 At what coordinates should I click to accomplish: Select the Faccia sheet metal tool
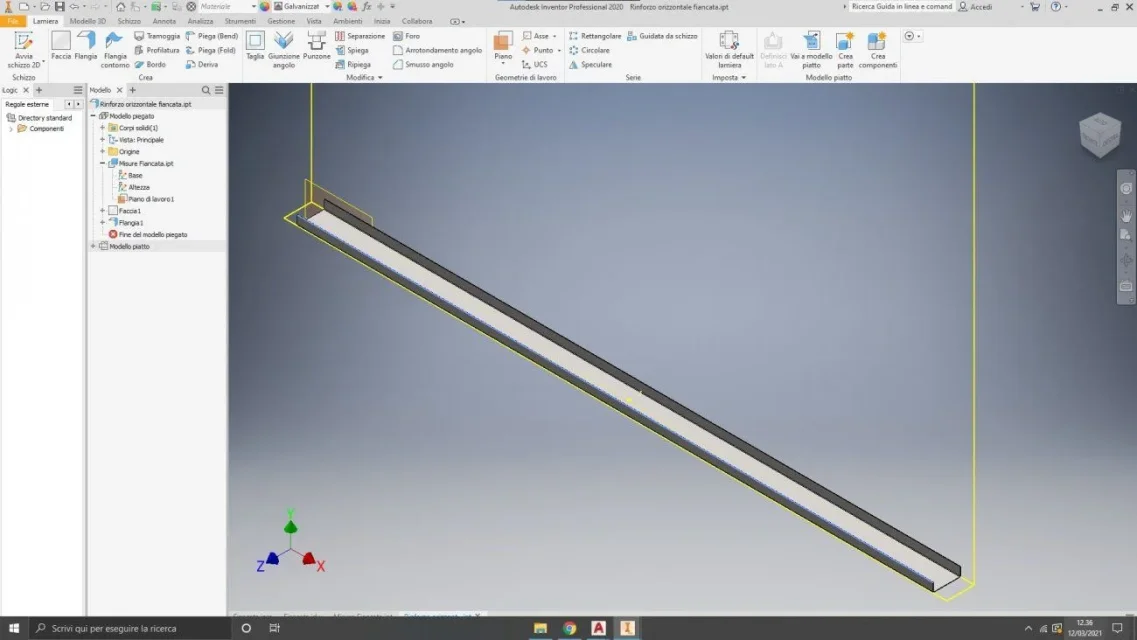(x=61, y=45)
